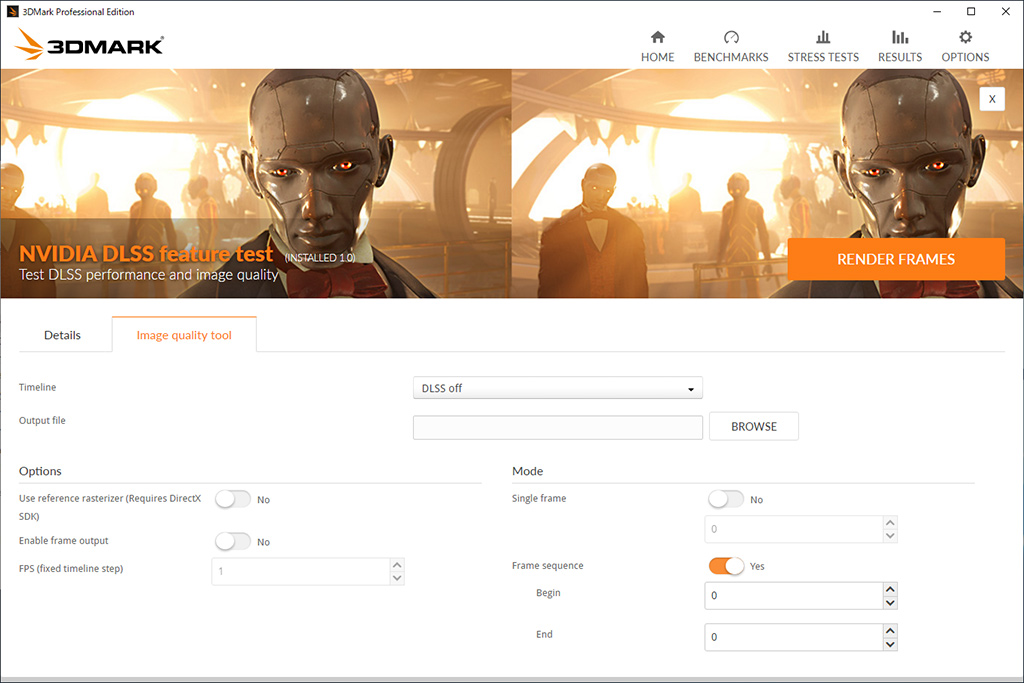Maximize the 3DMark window

[971, 12]
